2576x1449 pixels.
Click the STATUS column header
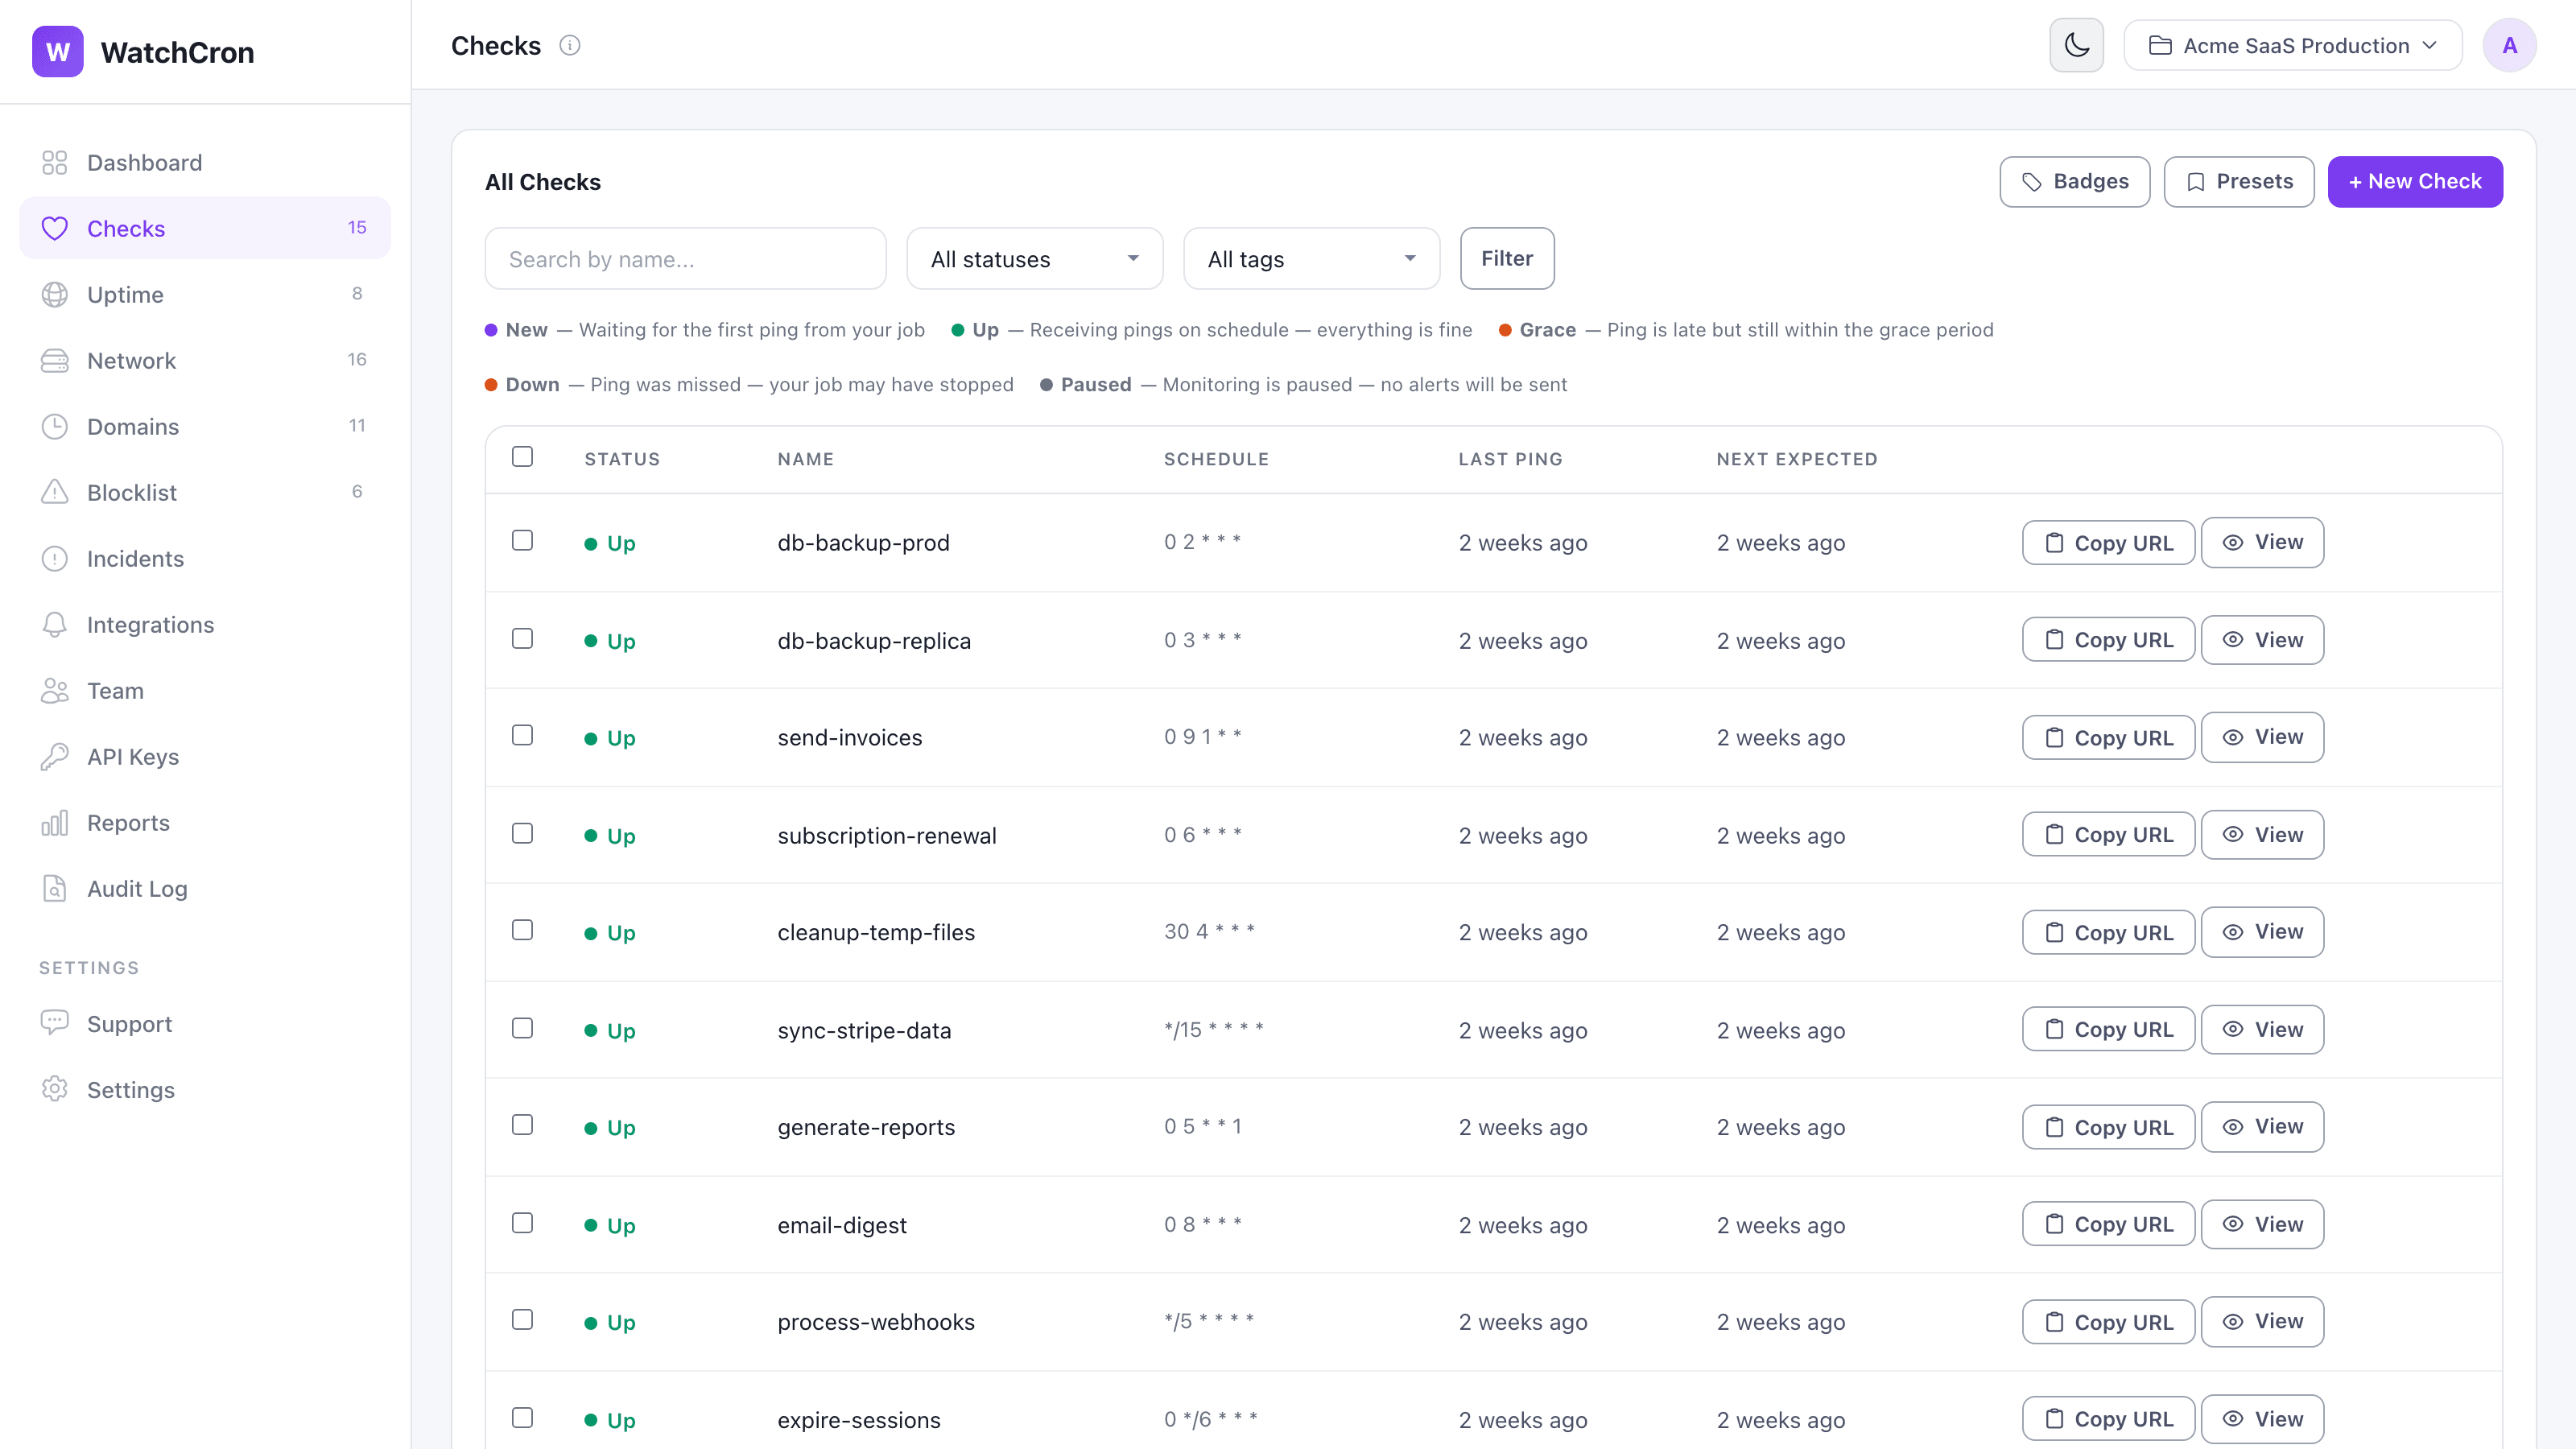(x=622, y=459)
